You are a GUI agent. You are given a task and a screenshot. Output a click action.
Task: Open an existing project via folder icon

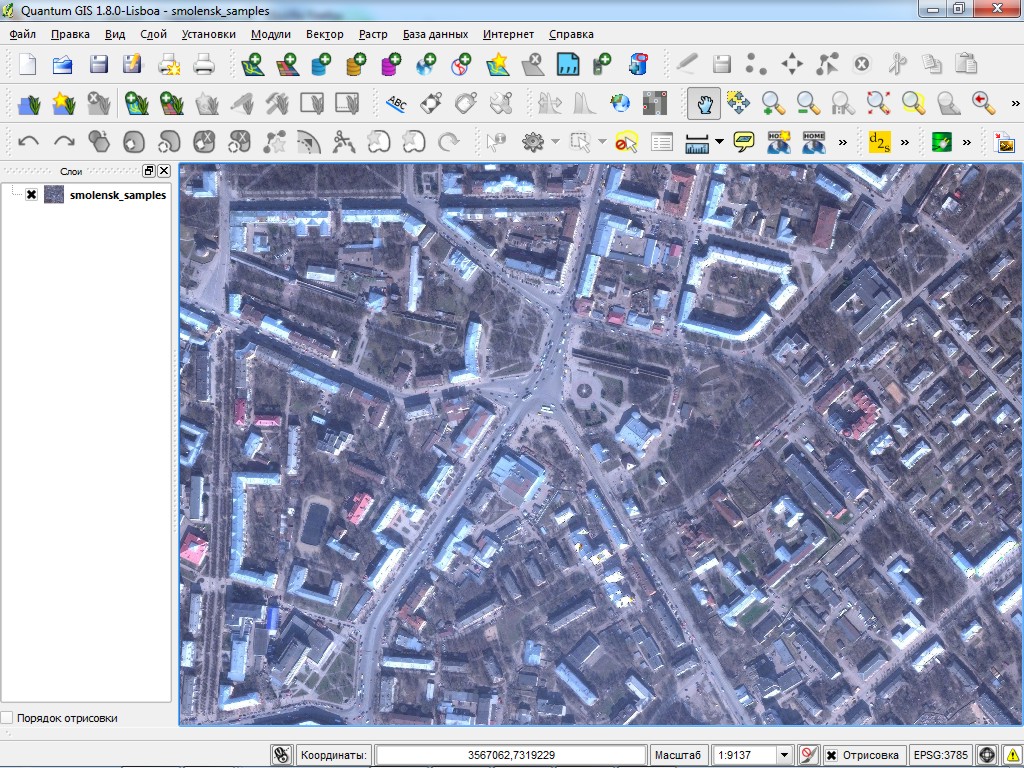63,64
